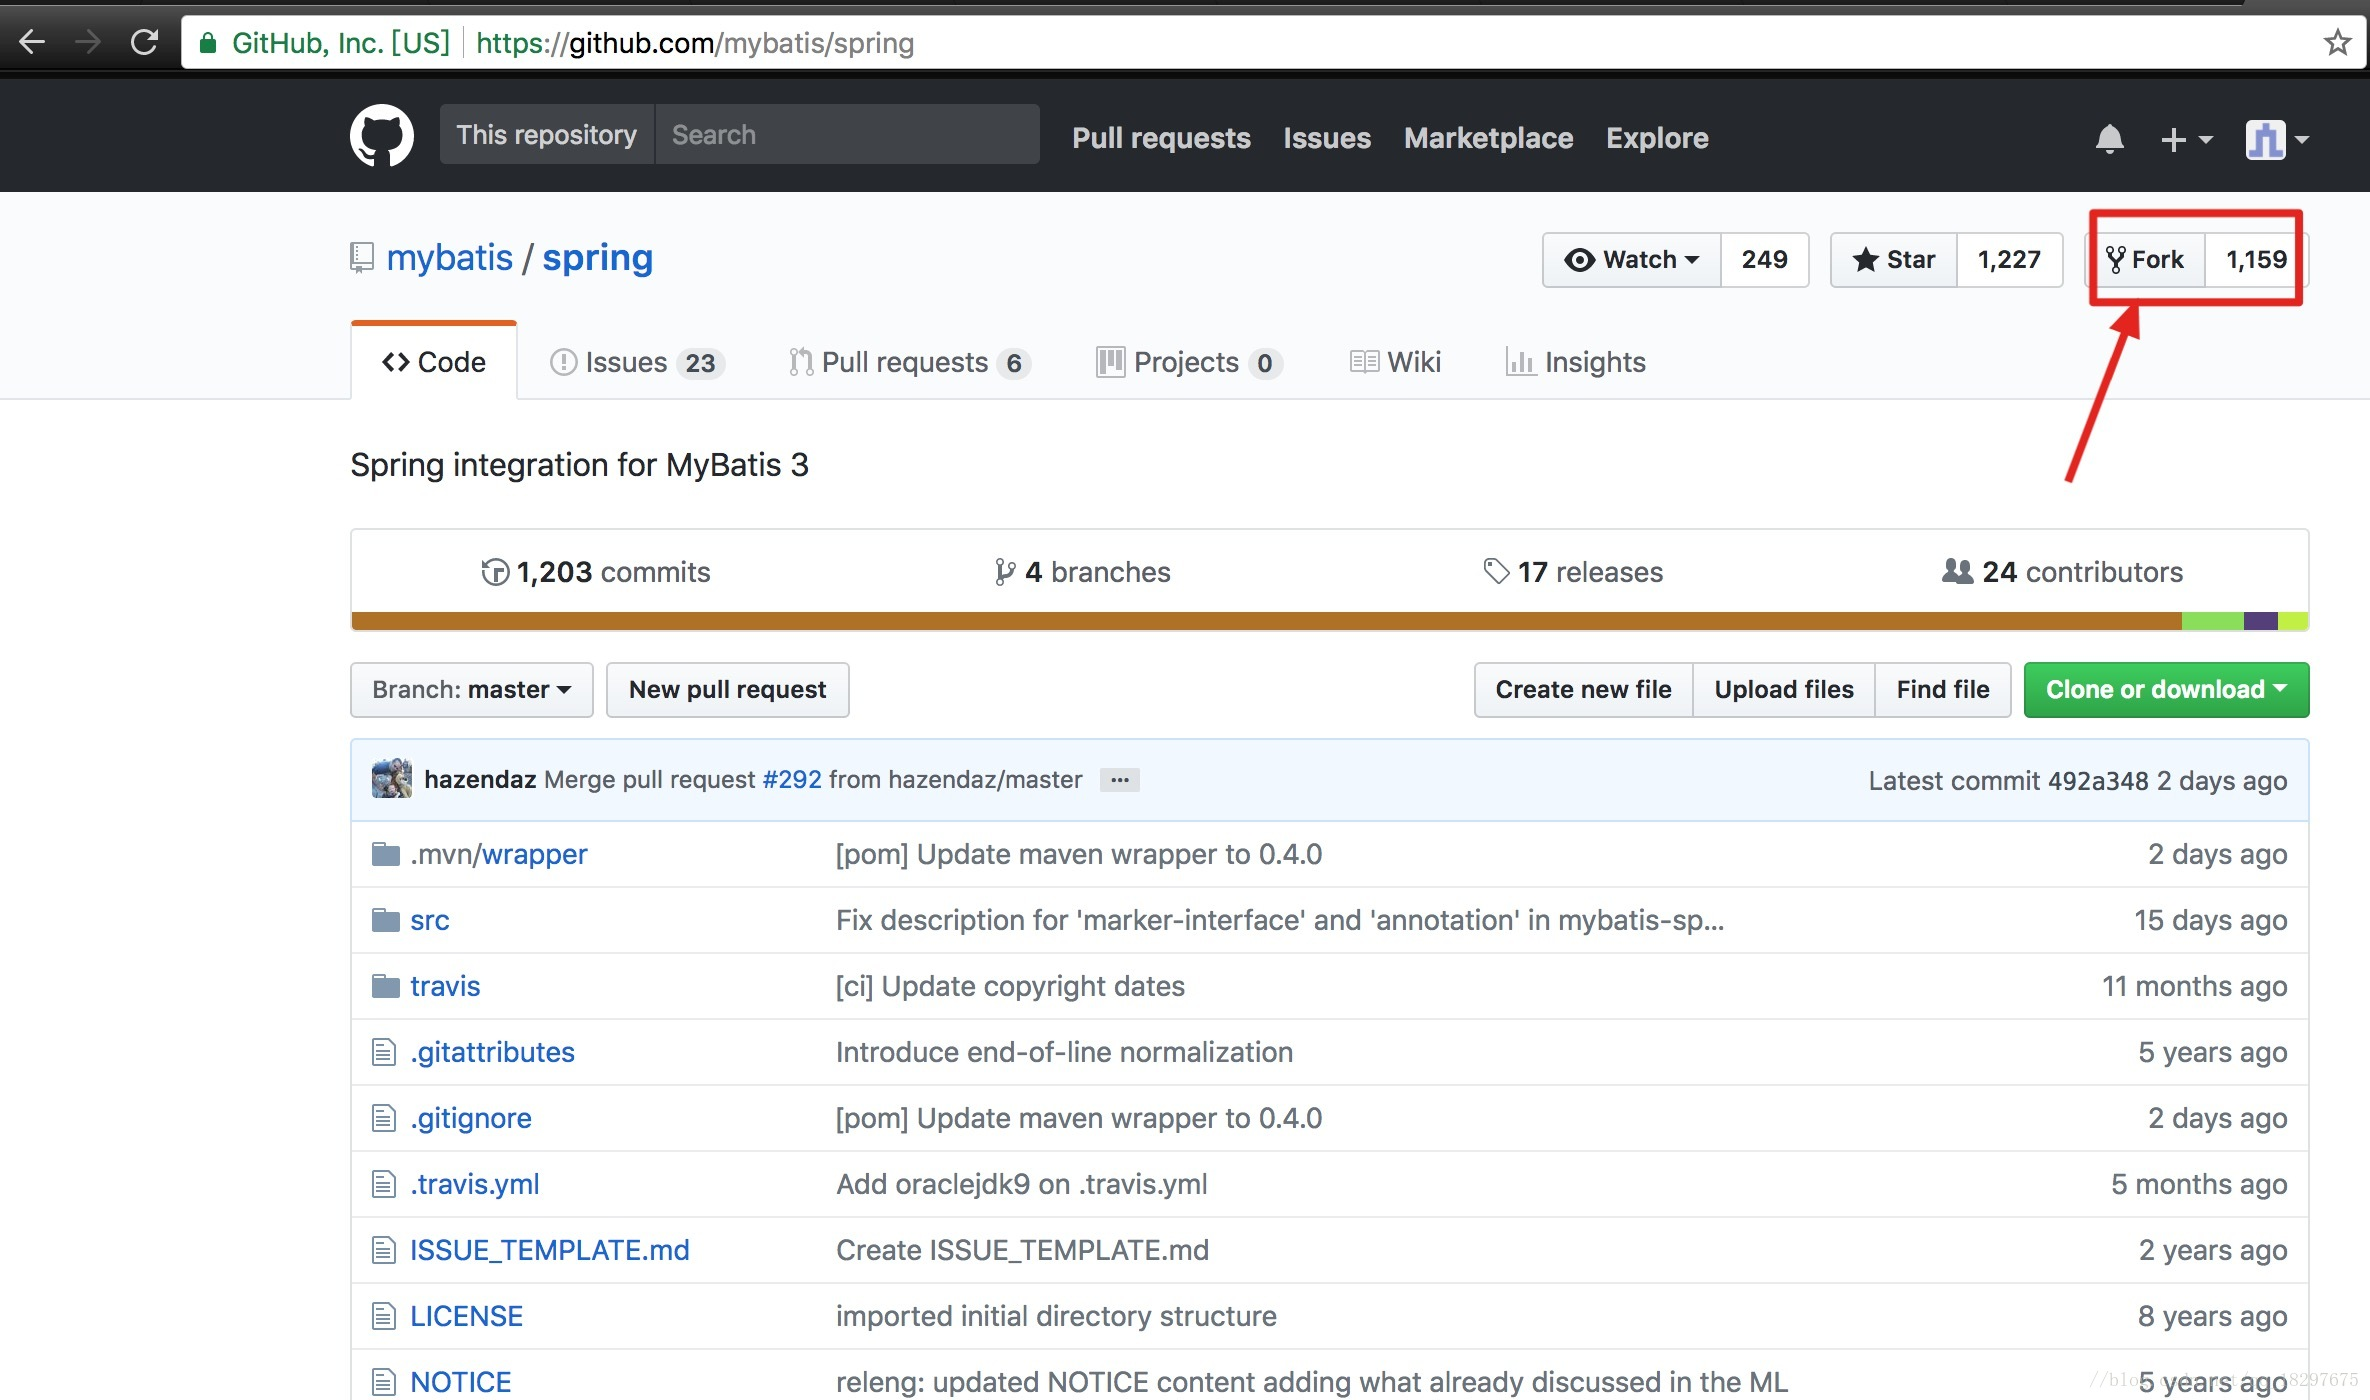The image size is (2370, 1400).
Task: Click hazendaz avatar thumbnail
Action: click(391, 779)
